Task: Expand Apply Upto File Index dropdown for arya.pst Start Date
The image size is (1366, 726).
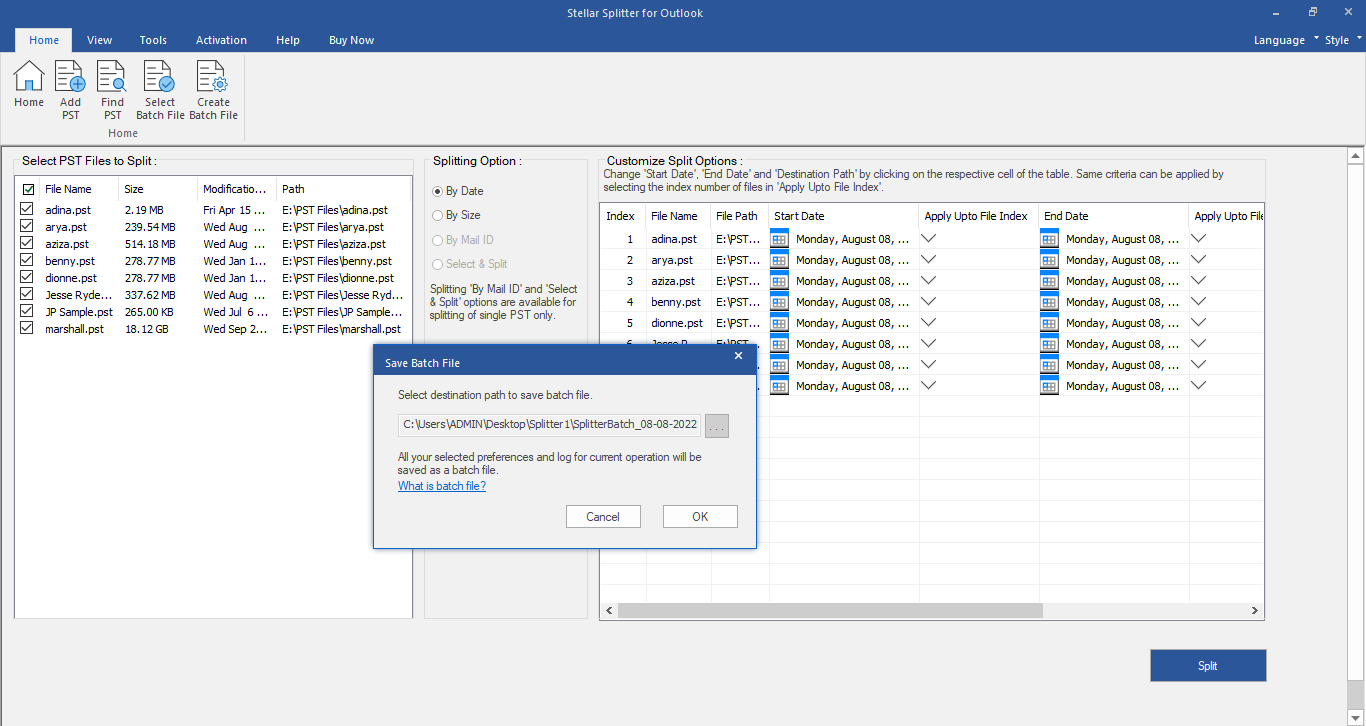Action: tap(929, 259)
